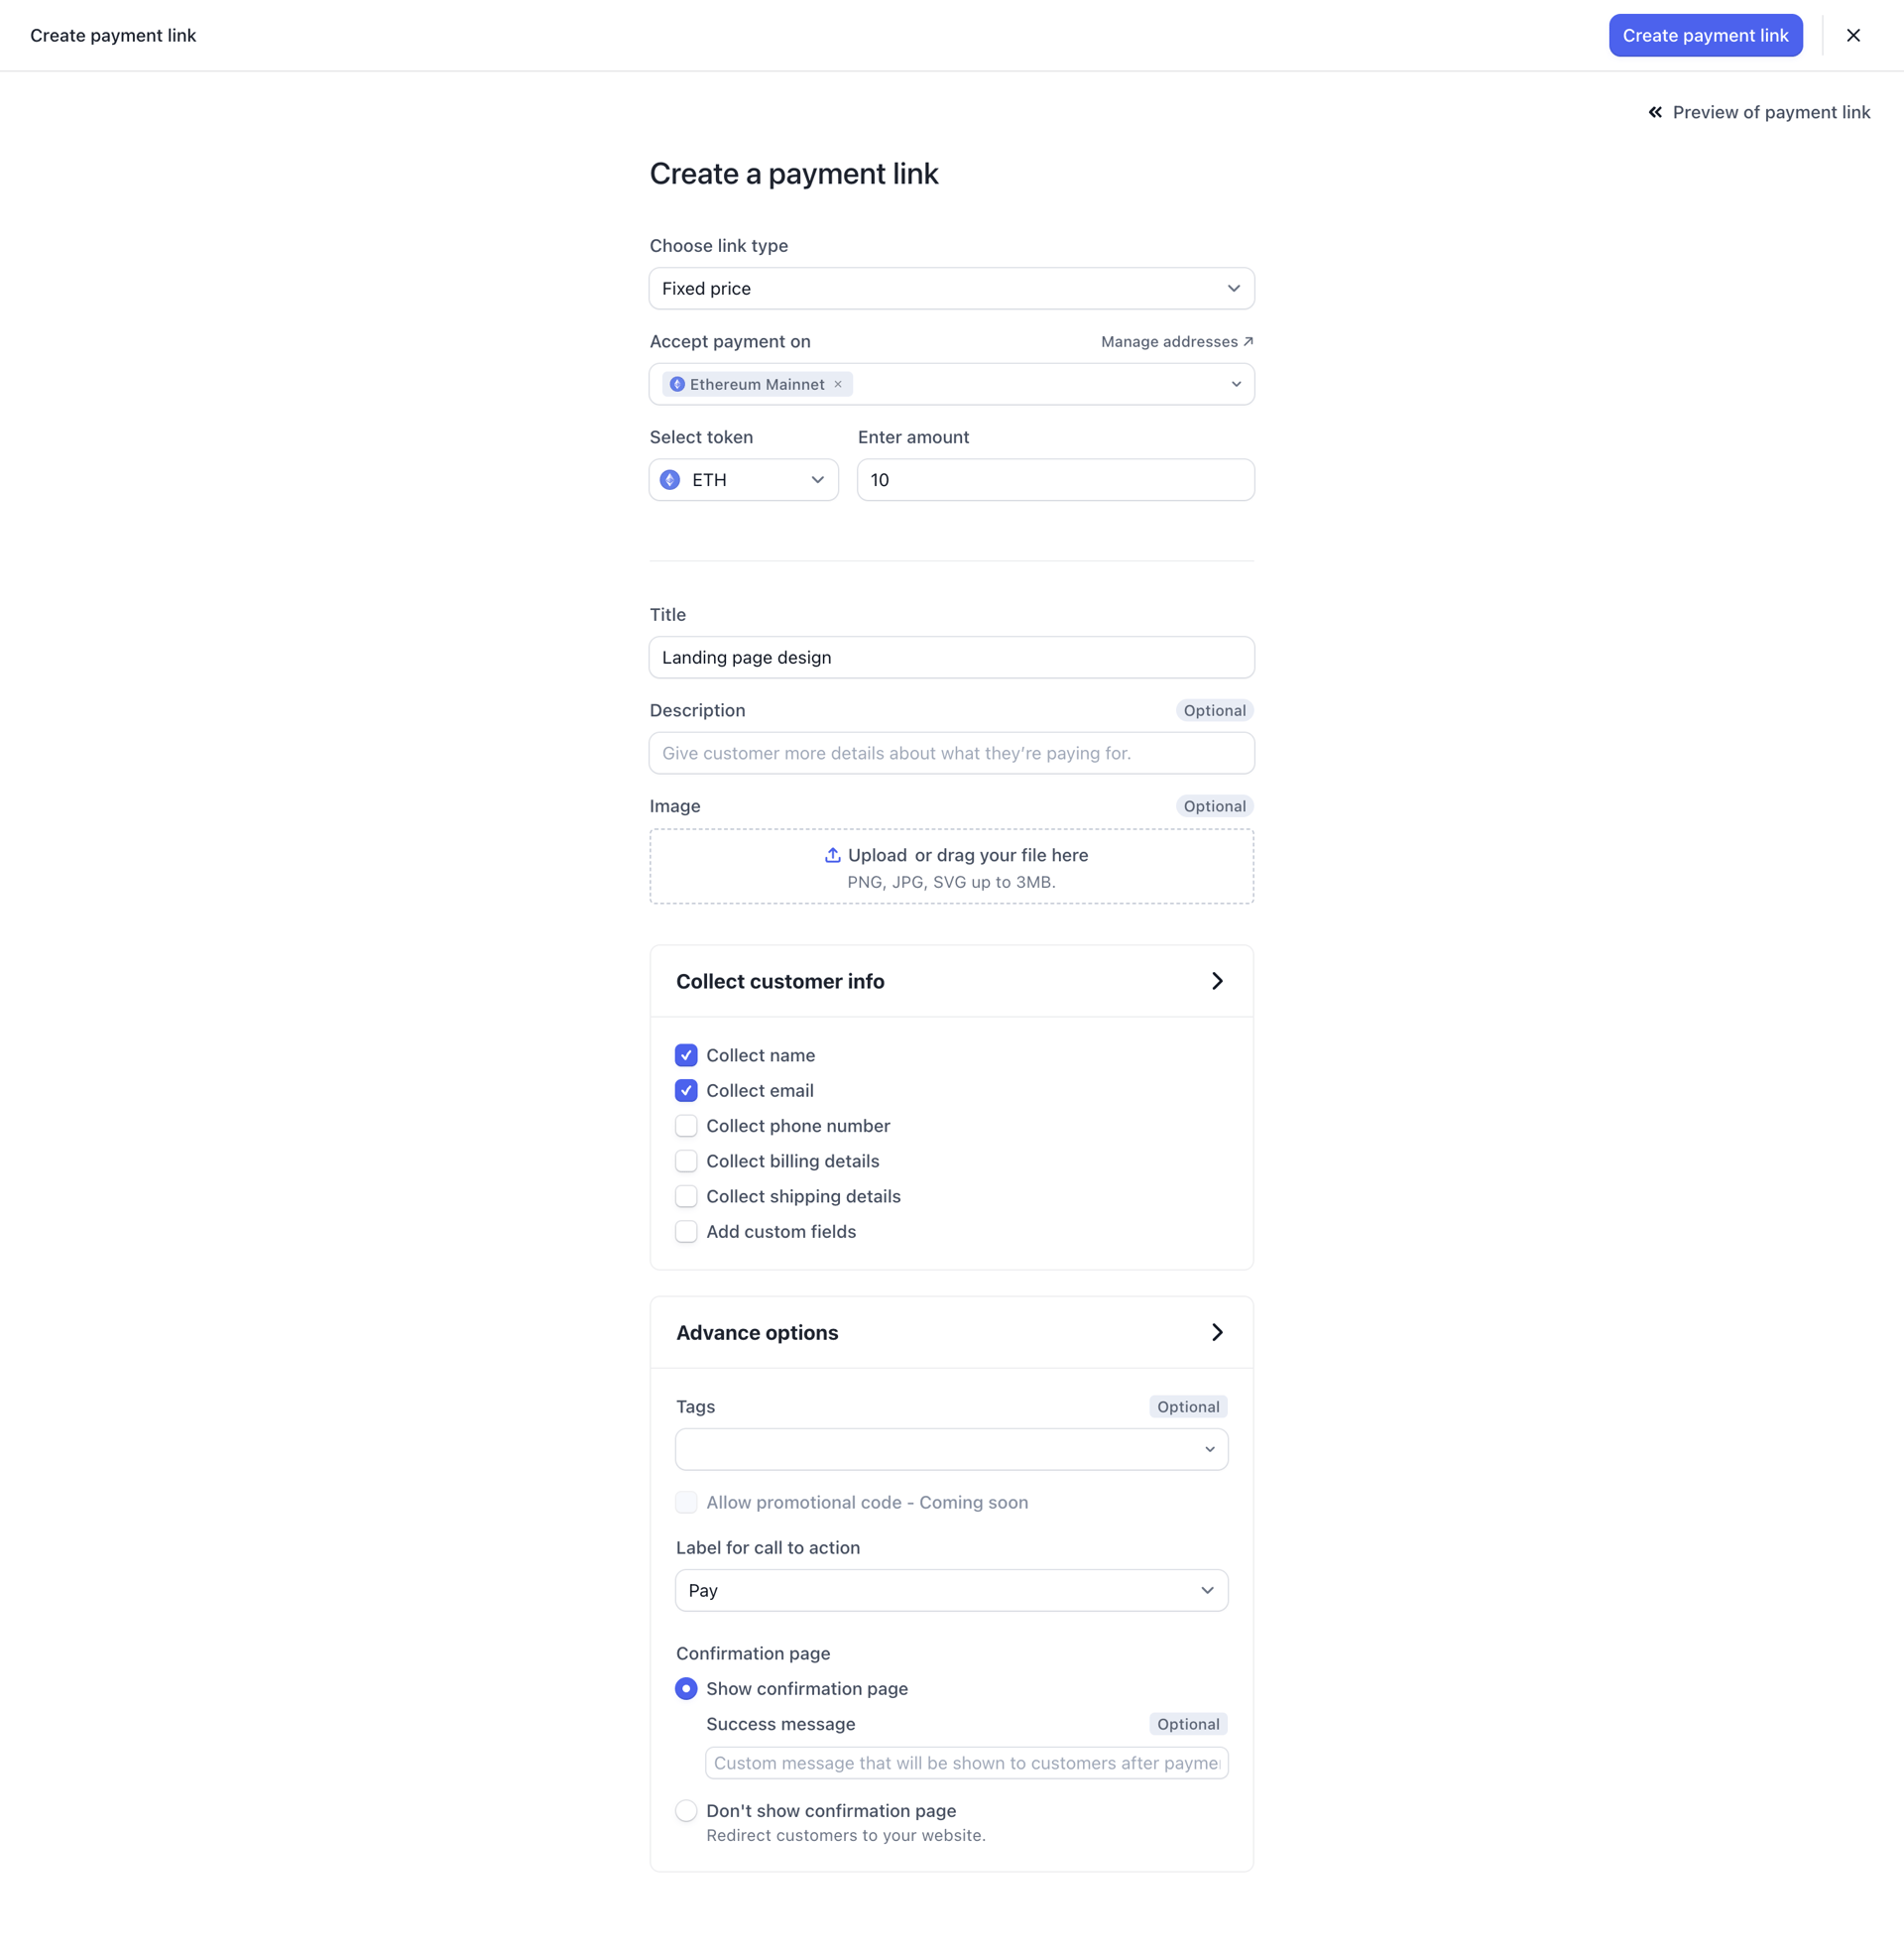Image resolution: width=1904 pixels, height=1953 pixels.
Task: Click the double-chevron collapse icon near Preview
Action: click(1655, 112)
